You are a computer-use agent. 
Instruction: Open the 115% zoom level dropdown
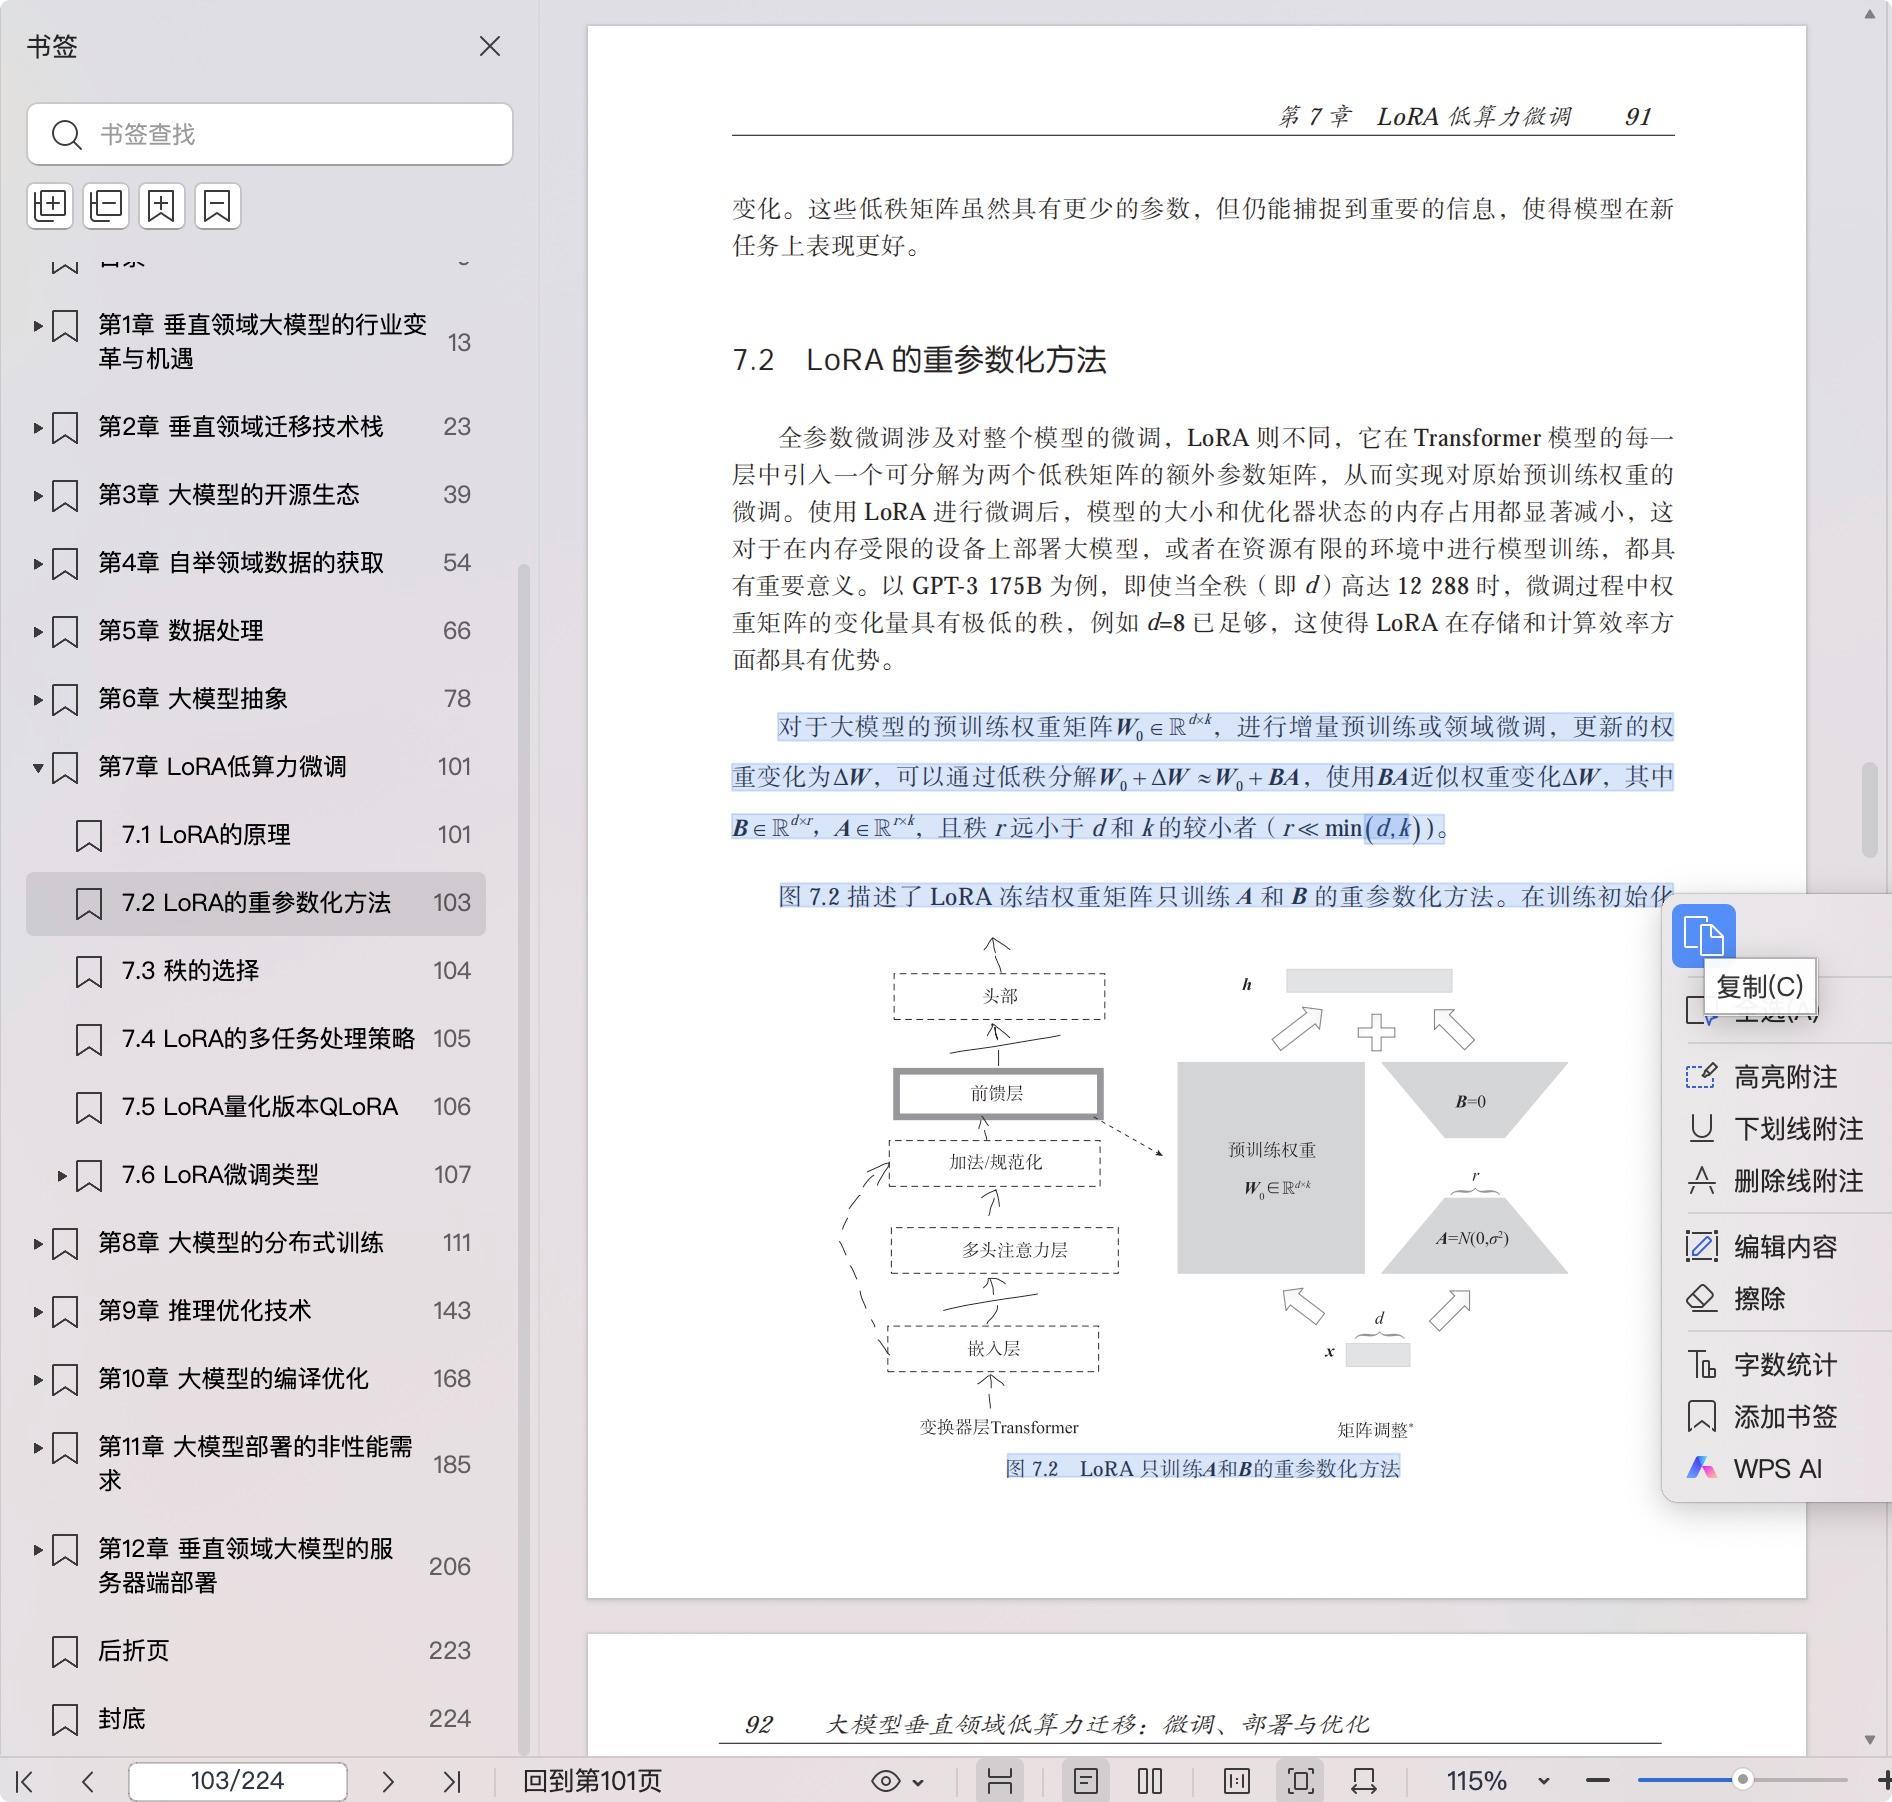(x=1543, y=1781)
